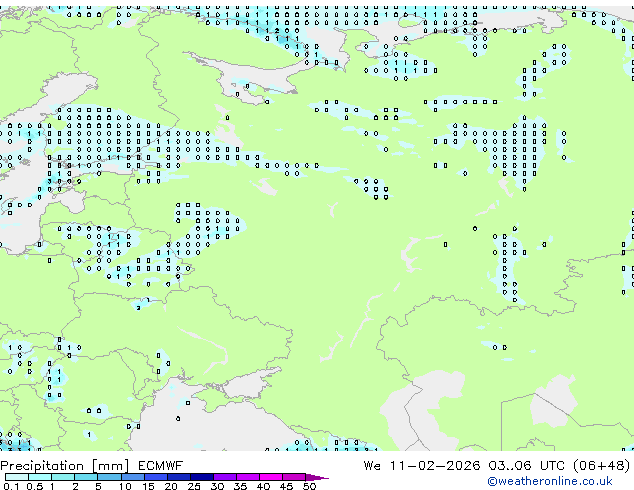Viewport: 634px width, 490px height.
Task: Click the 0.1–0.5 mm legend color segment
Action: [17, 477]
